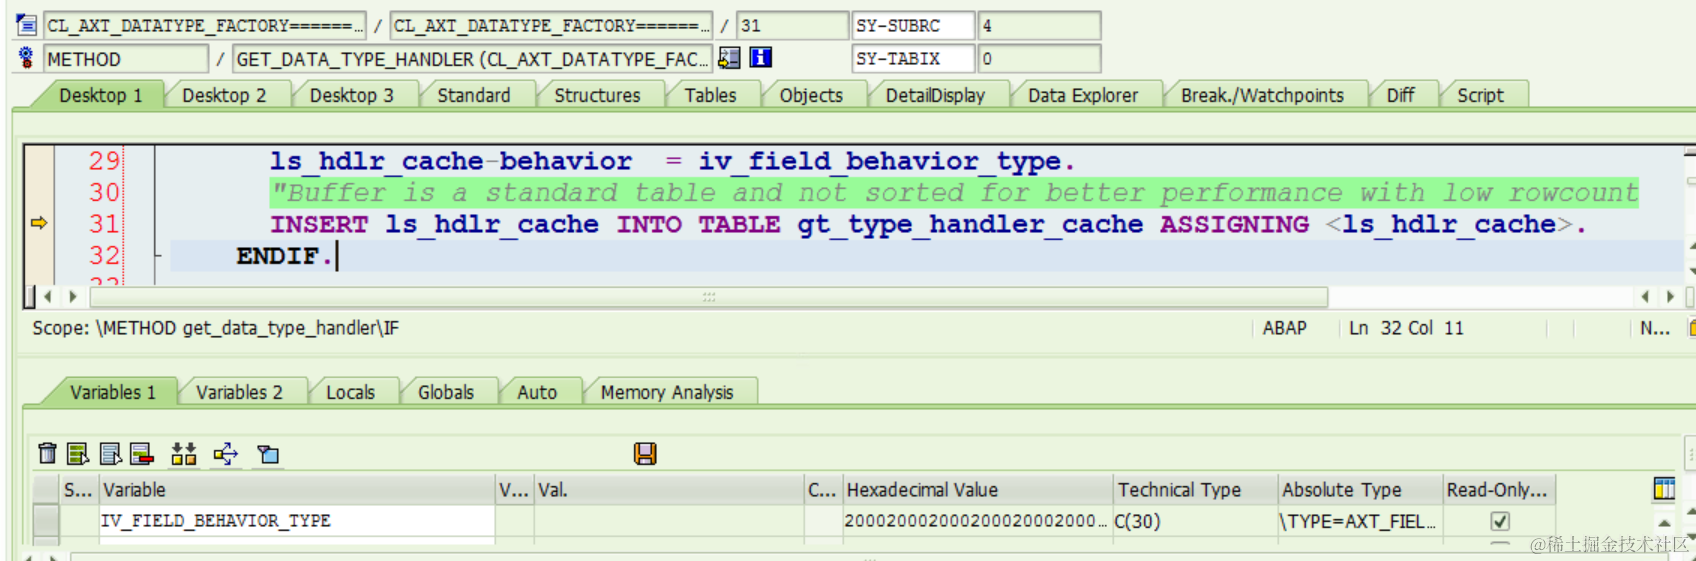Click line number 29 in the editor

point(104,161)
